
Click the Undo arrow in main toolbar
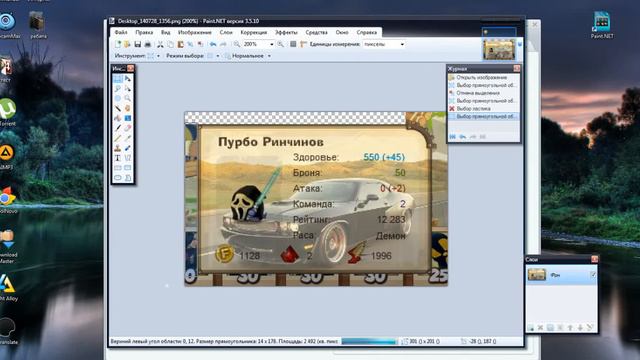click(213, 44)
